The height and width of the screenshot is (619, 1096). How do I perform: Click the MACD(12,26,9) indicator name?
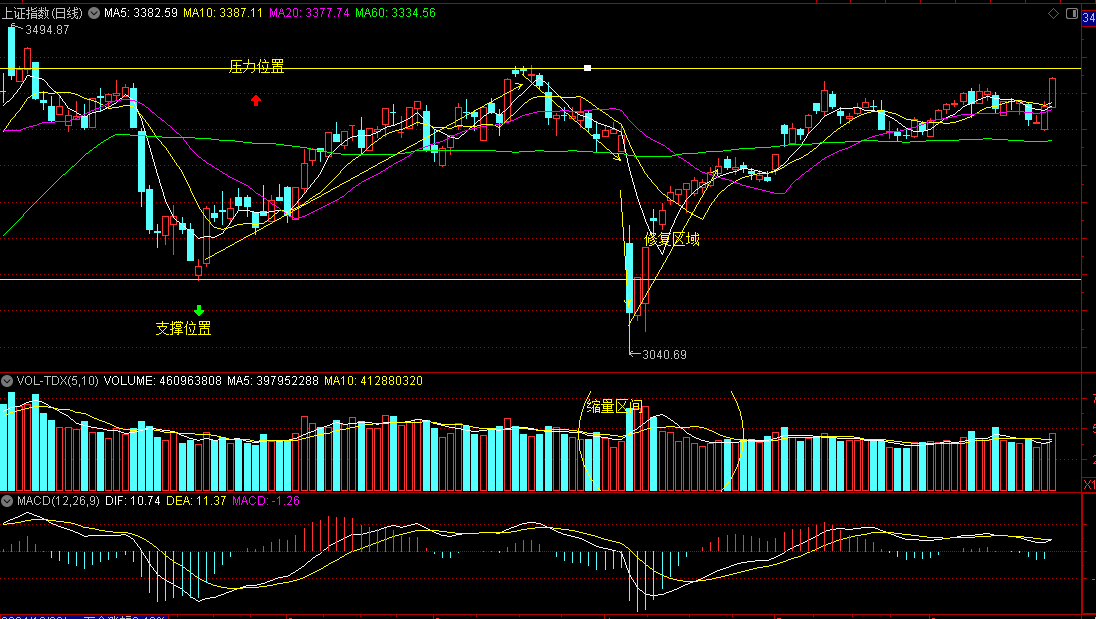click(58, 501)
